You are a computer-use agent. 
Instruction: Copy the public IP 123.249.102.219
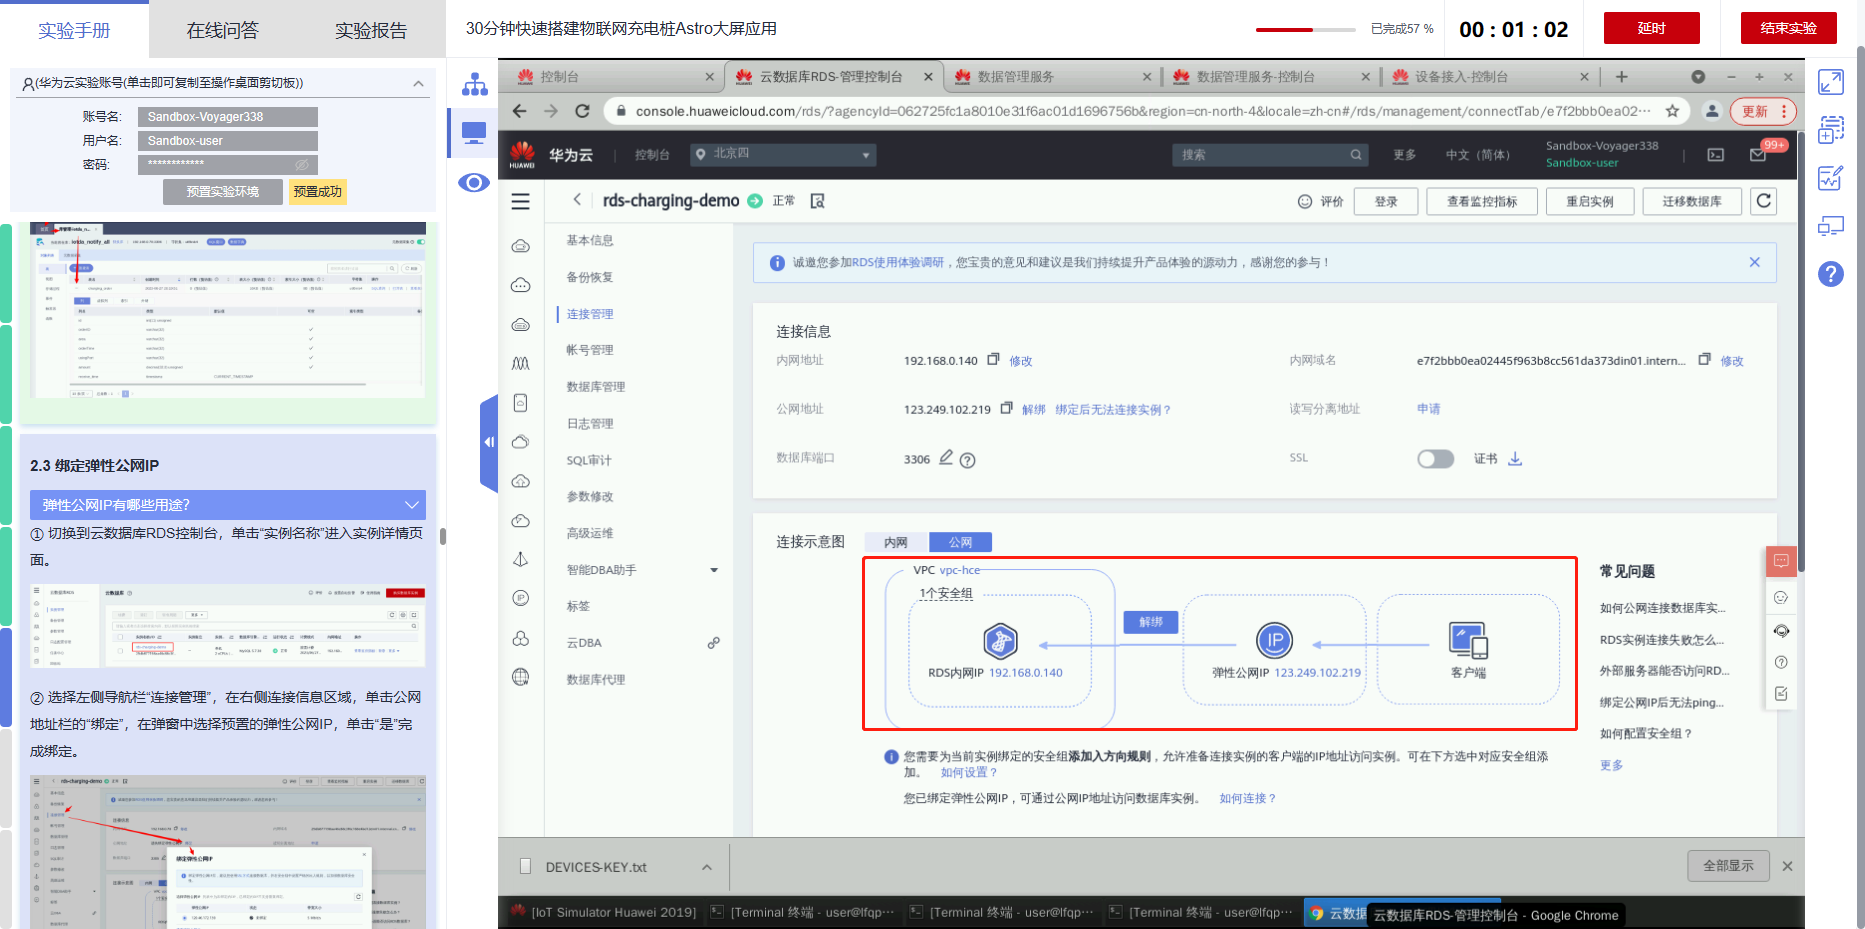[x=1006, y=408]
